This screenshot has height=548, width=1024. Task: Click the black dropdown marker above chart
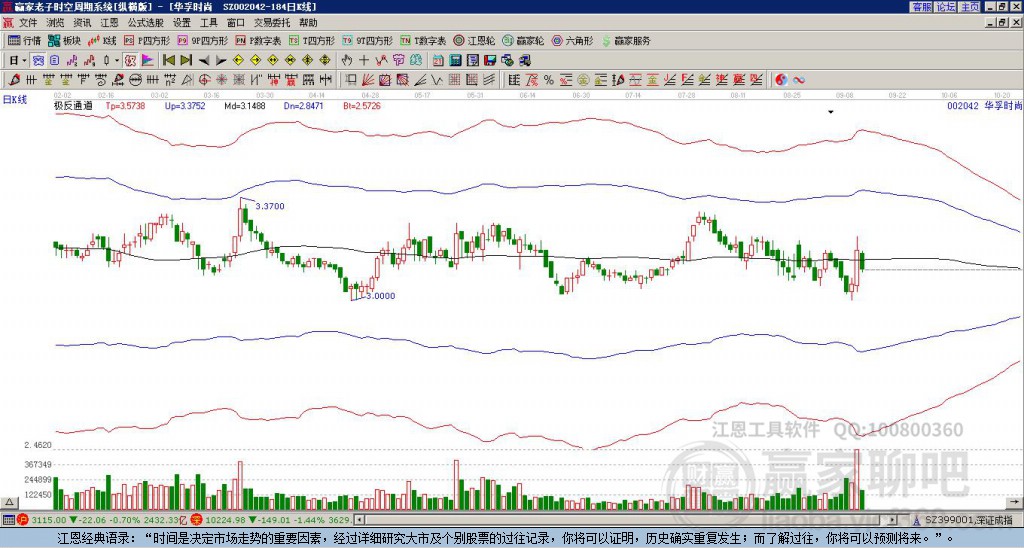click(x=831, y=112)
